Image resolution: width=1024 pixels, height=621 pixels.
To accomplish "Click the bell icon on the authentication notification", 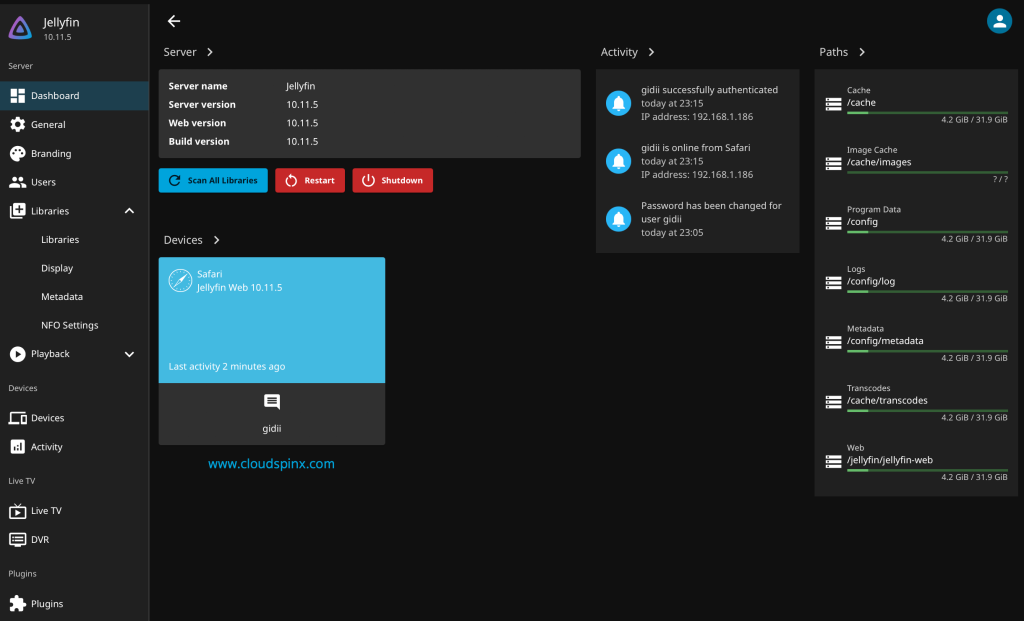I will [x=618, y=102].
